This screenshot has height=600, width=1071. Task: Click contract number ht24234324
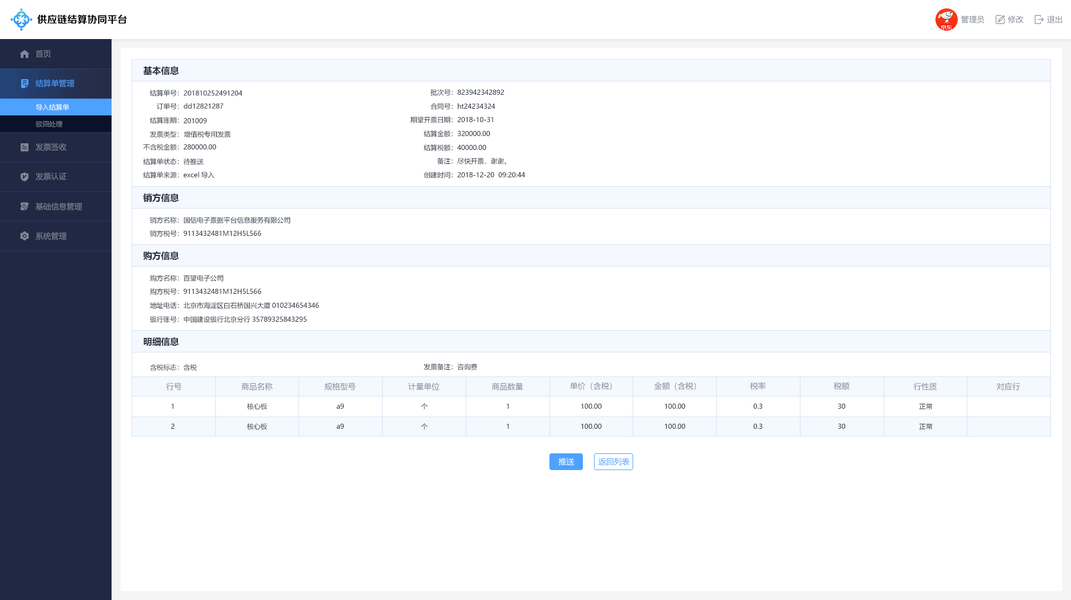click(476, 107)
